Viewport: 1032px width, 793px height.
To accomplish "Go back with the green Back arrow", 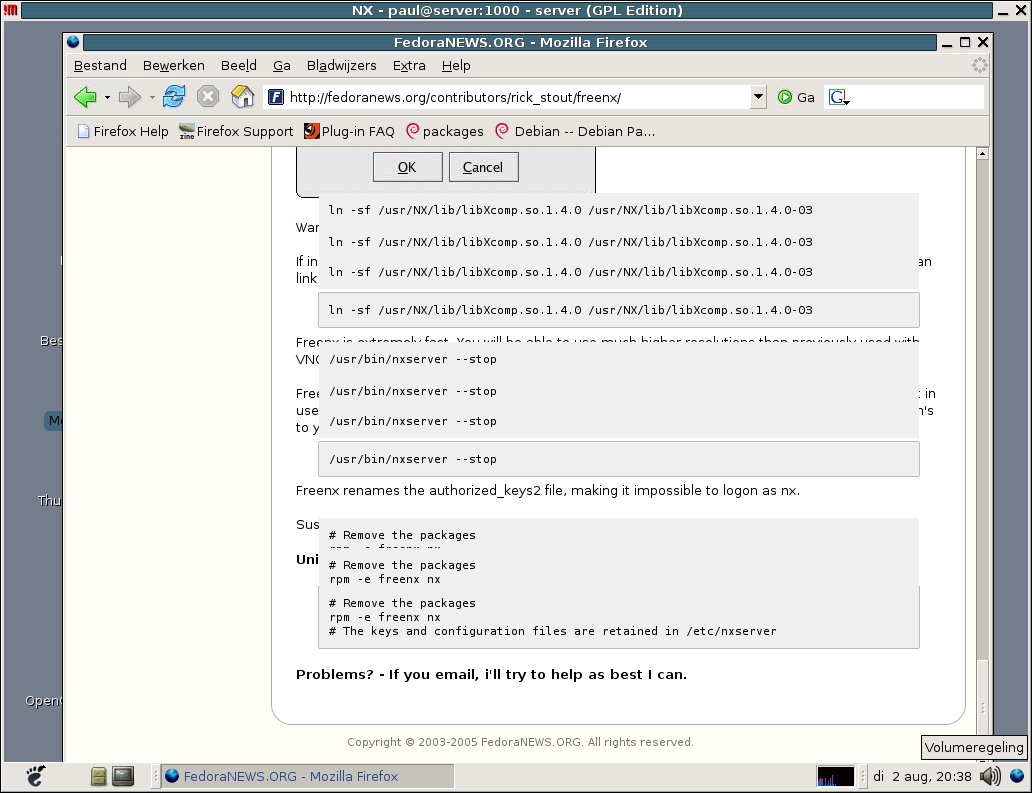I will tap(86, 97).
